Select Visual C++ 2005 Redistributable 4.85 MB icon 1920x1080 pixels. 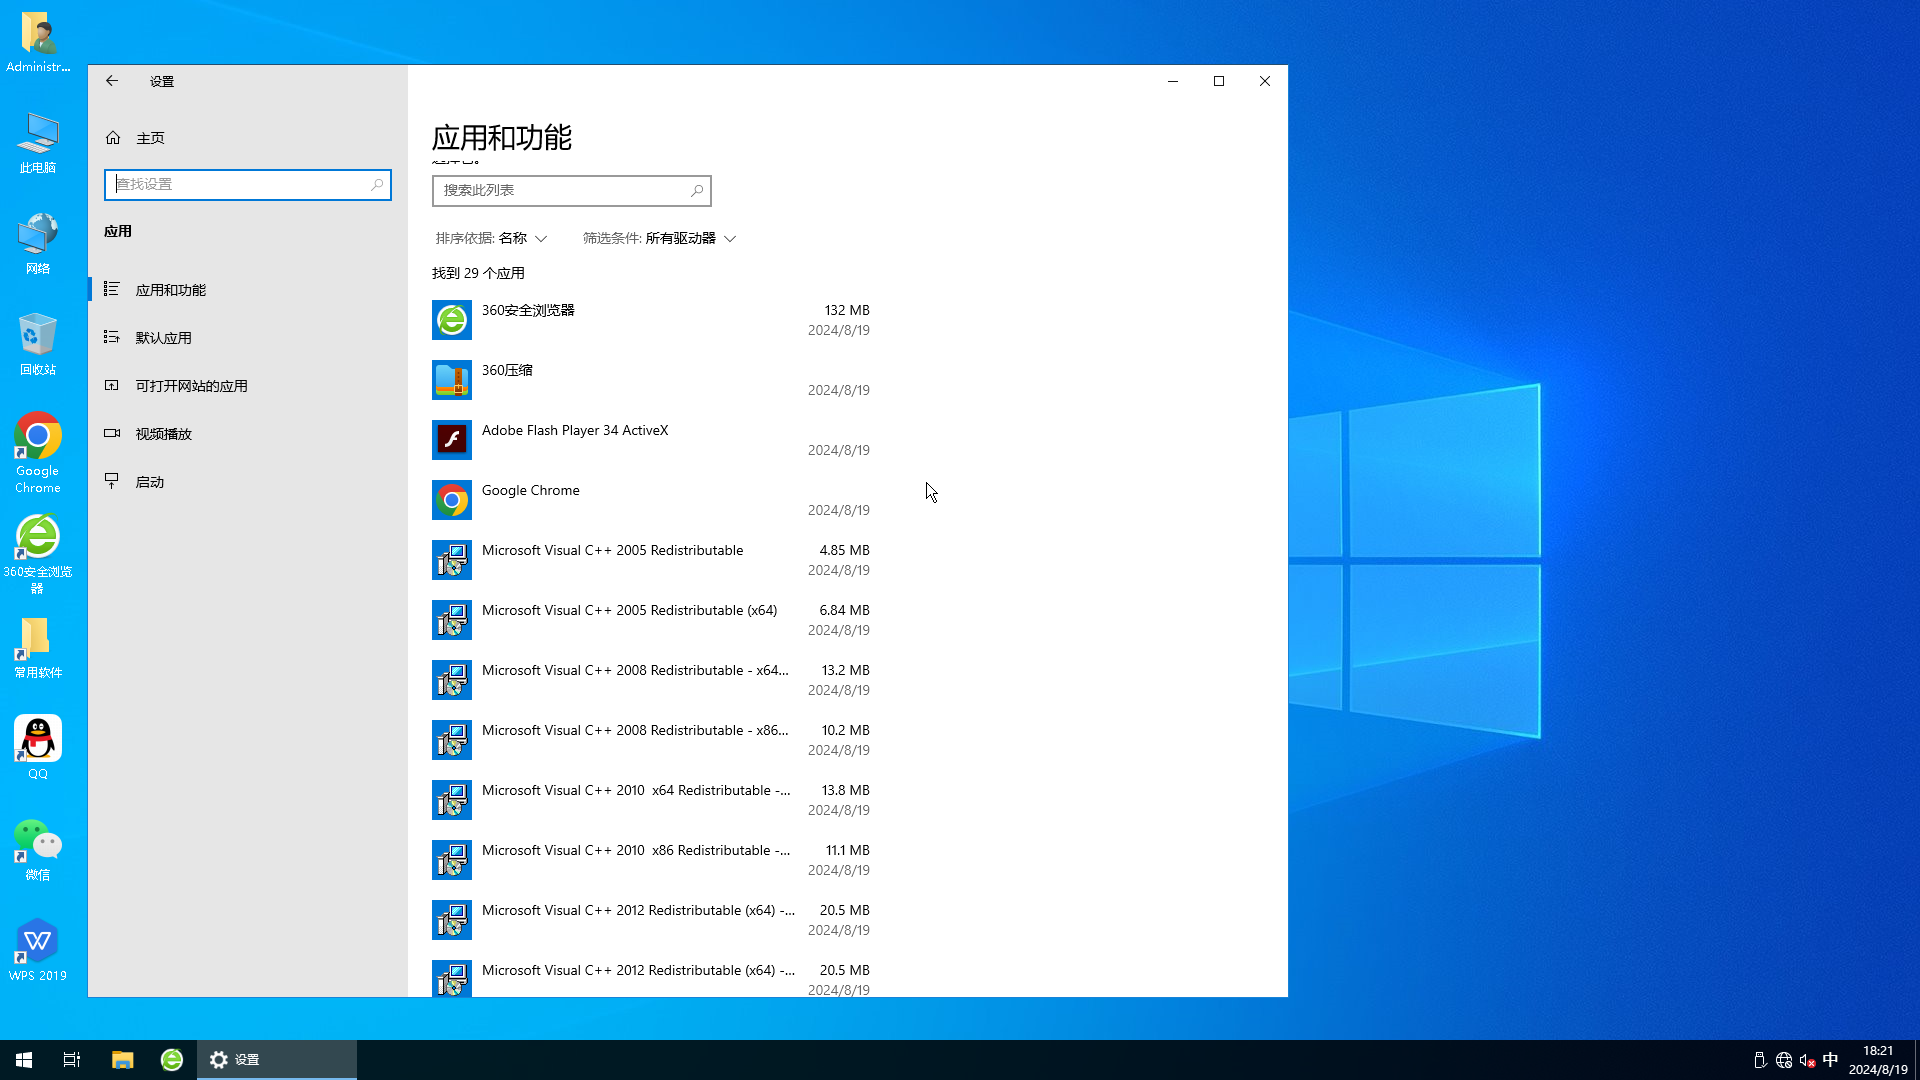pos(452,560)
